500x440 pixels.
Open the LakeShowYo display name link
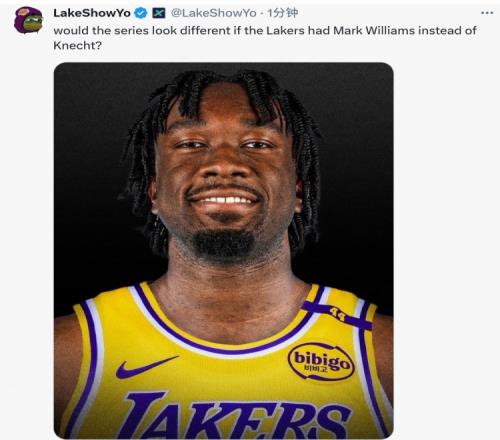click(x=92, y=13)
